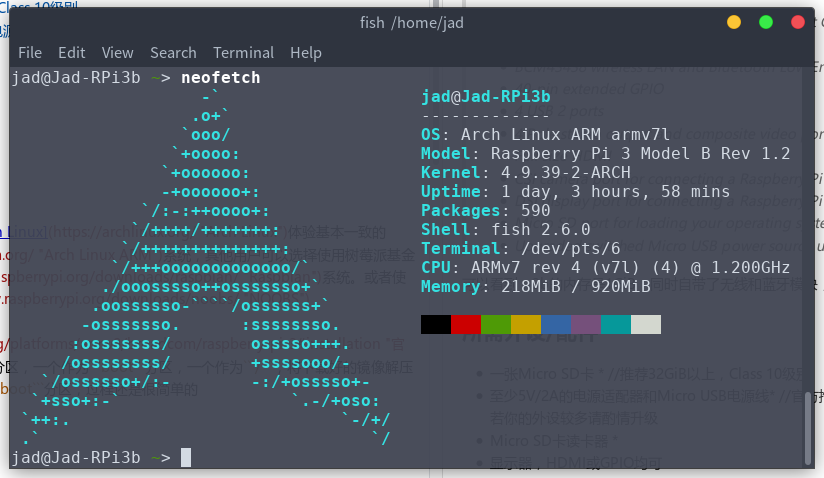Click the 'Model: Raspberry Pi 3 Model B' line

click(x=605, y=153)
